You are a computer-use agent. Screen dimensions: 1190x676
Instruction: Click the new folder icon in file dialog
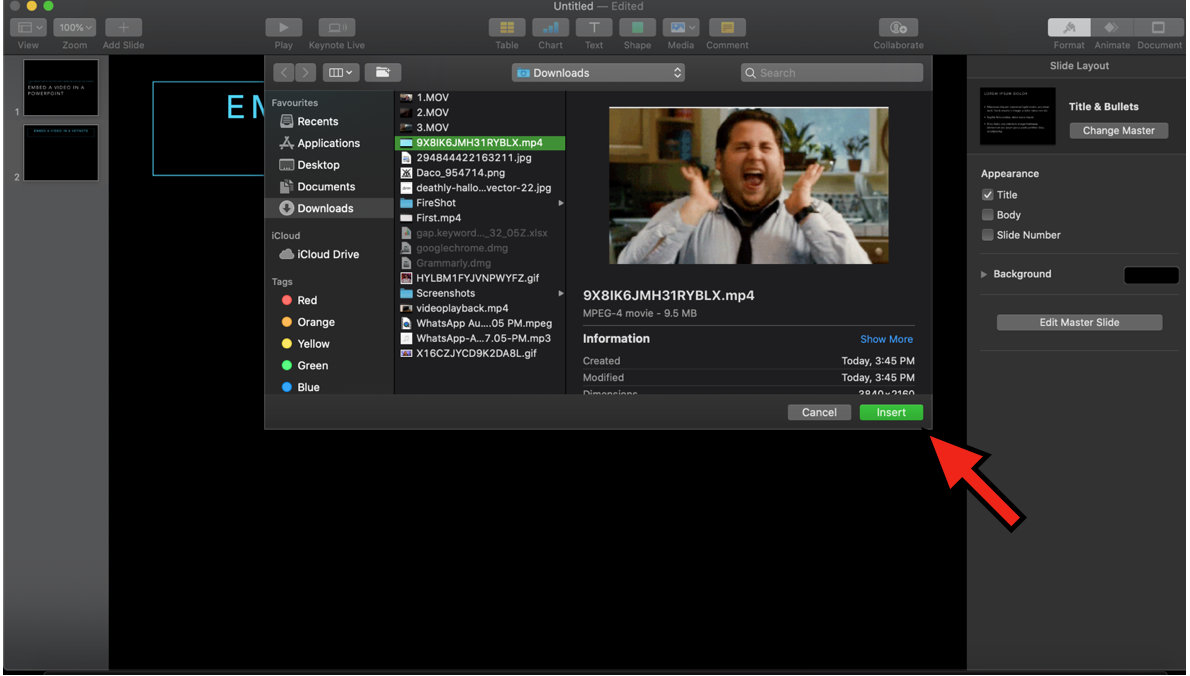(x=382, y=72)
